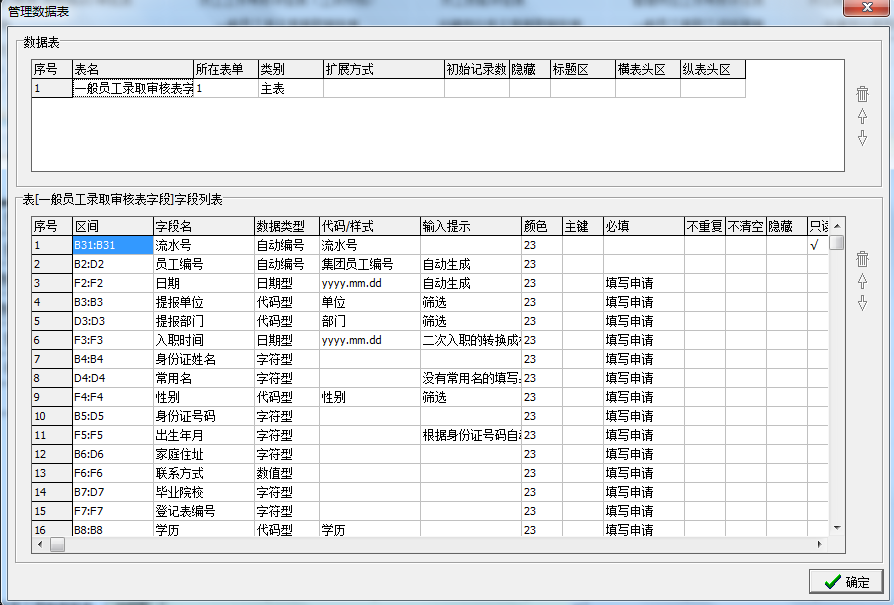894x605 pixels.
Task: Click left arrow of horizontal scrollbar
Action: (40, 545)
